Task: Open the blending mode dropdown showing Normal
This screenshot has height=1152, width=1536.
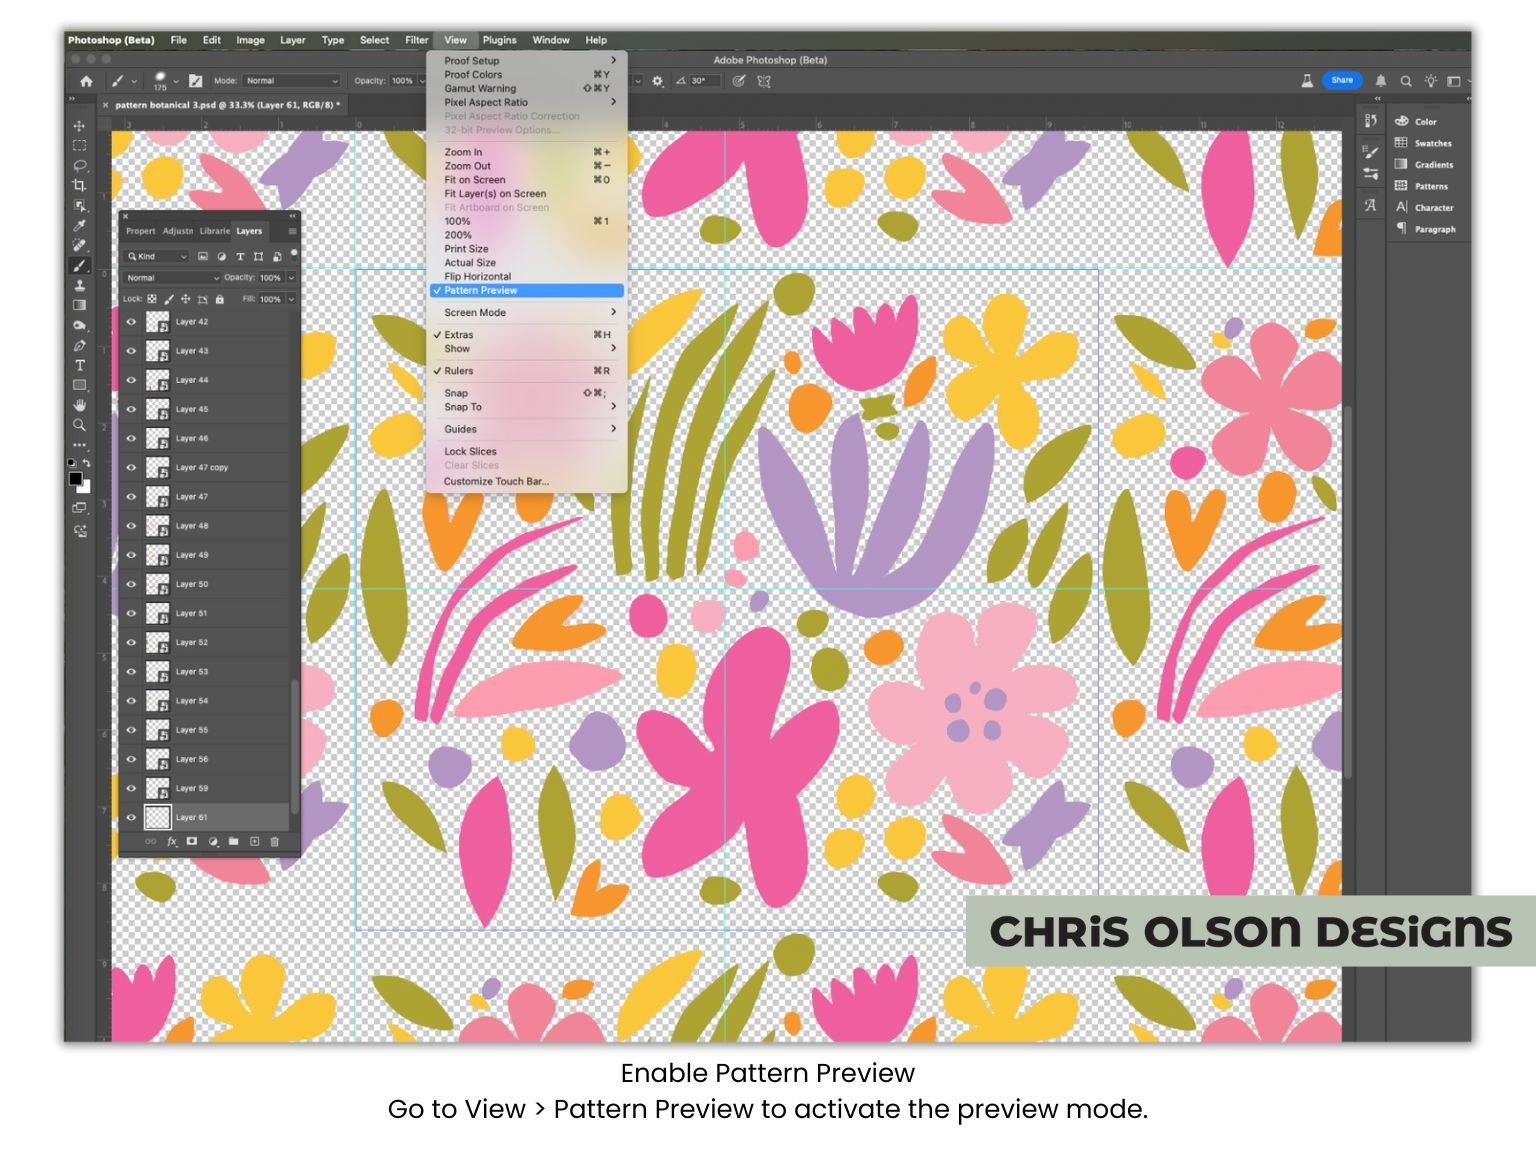Action: [x=172, y=278]
